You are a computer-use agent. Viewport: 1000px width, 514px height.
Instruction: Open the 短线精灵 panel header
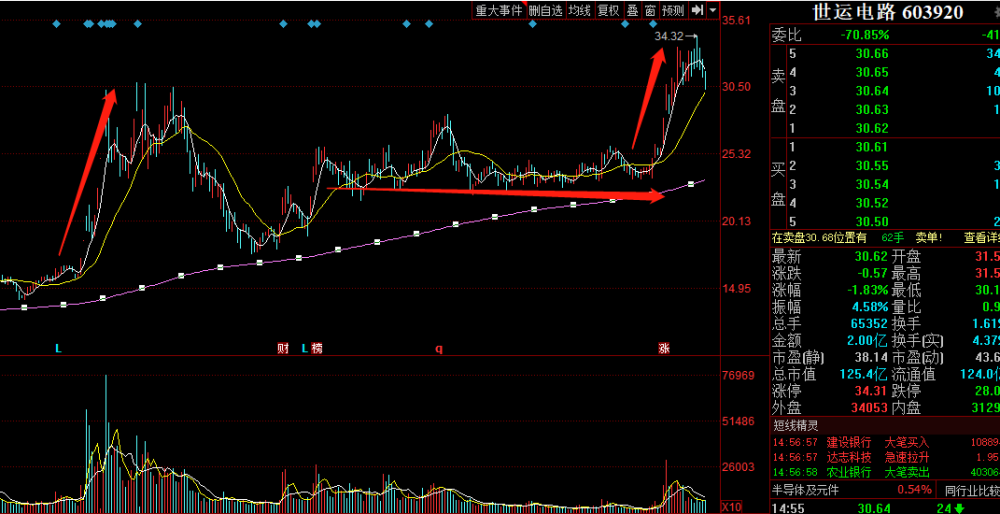click(797, 425)
